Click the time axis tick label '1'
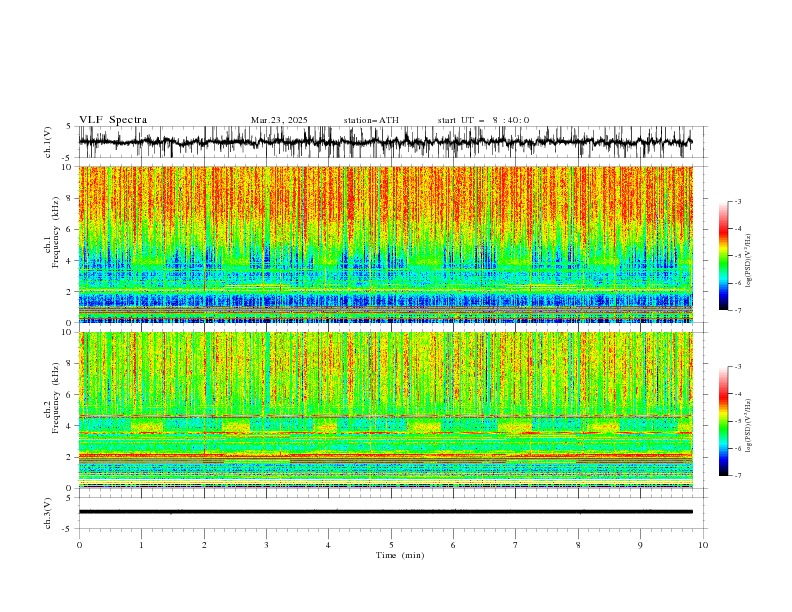The height and width of the screenshot is (612, 792). point(141,545)
